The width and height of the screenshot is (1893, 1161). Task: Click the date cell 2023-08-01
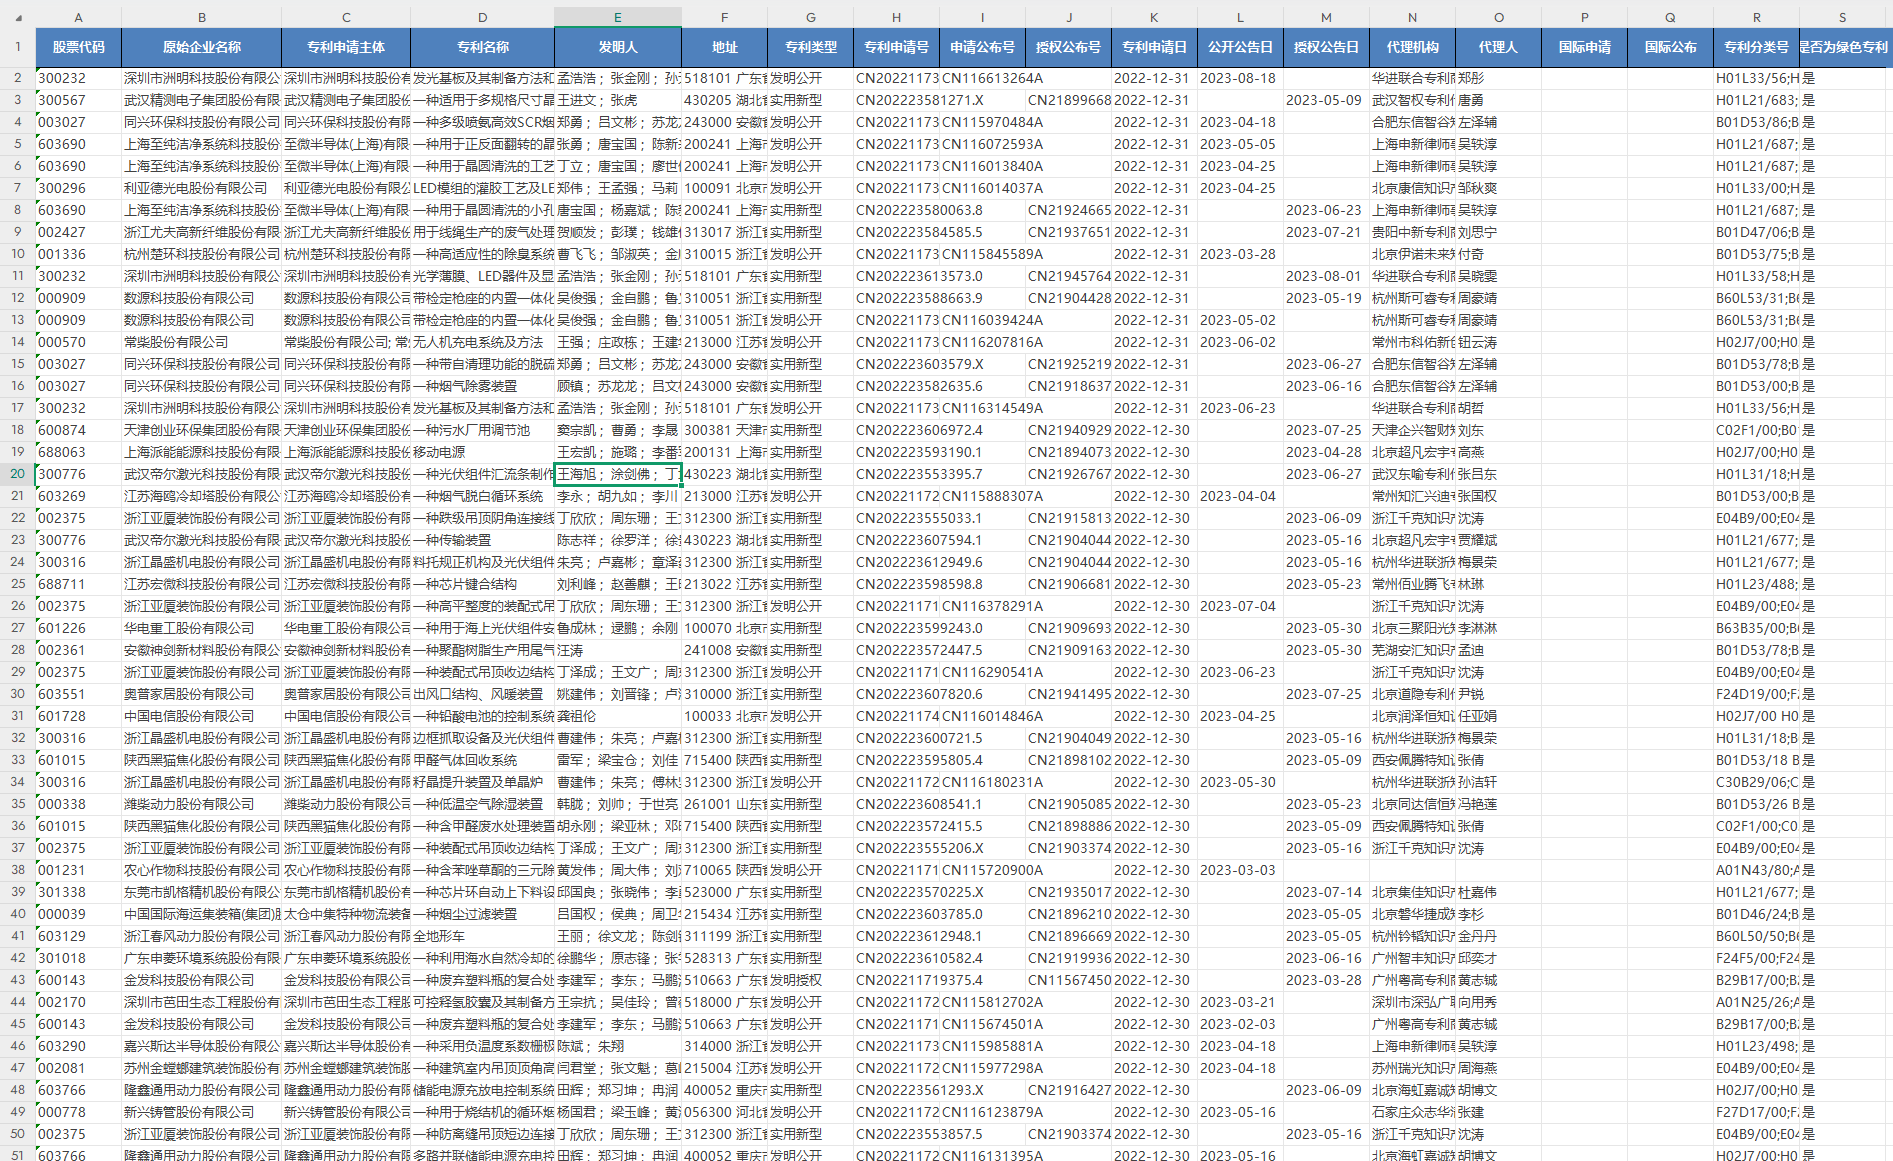click(1327, 276)
